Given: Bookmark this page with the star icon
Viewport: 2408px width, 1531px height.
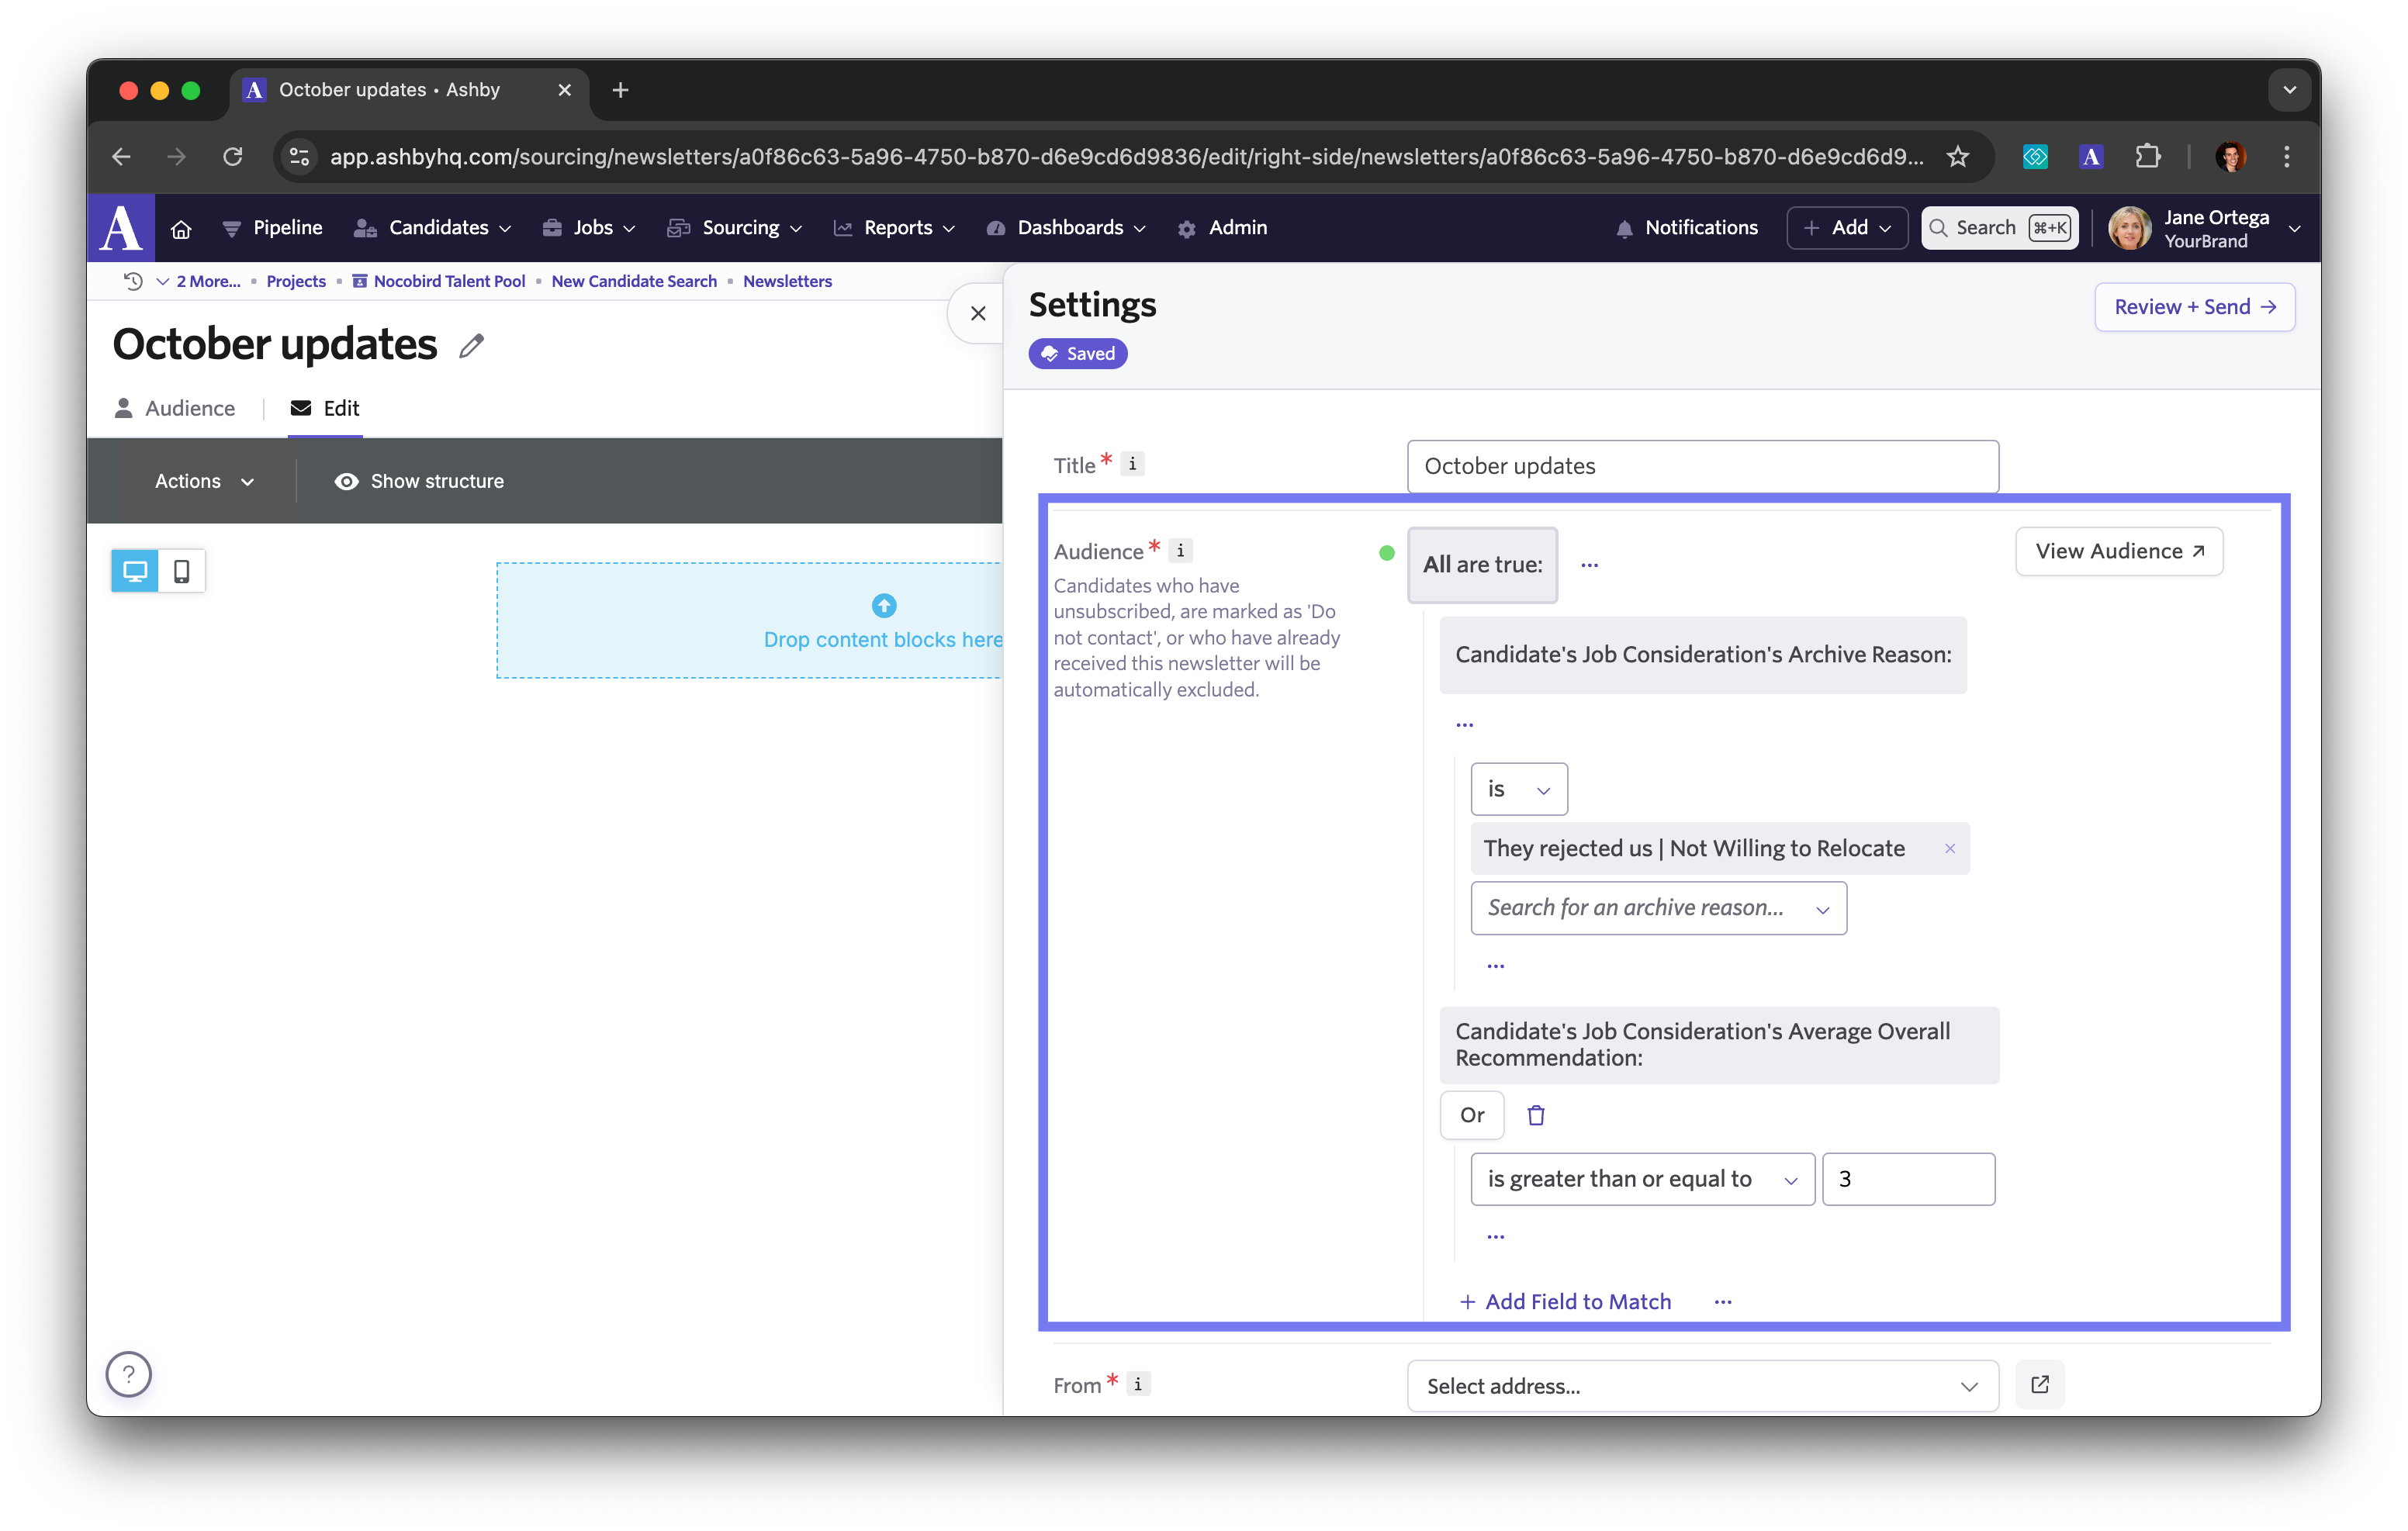Looking at the screenshot, I should pos(1958,156).
